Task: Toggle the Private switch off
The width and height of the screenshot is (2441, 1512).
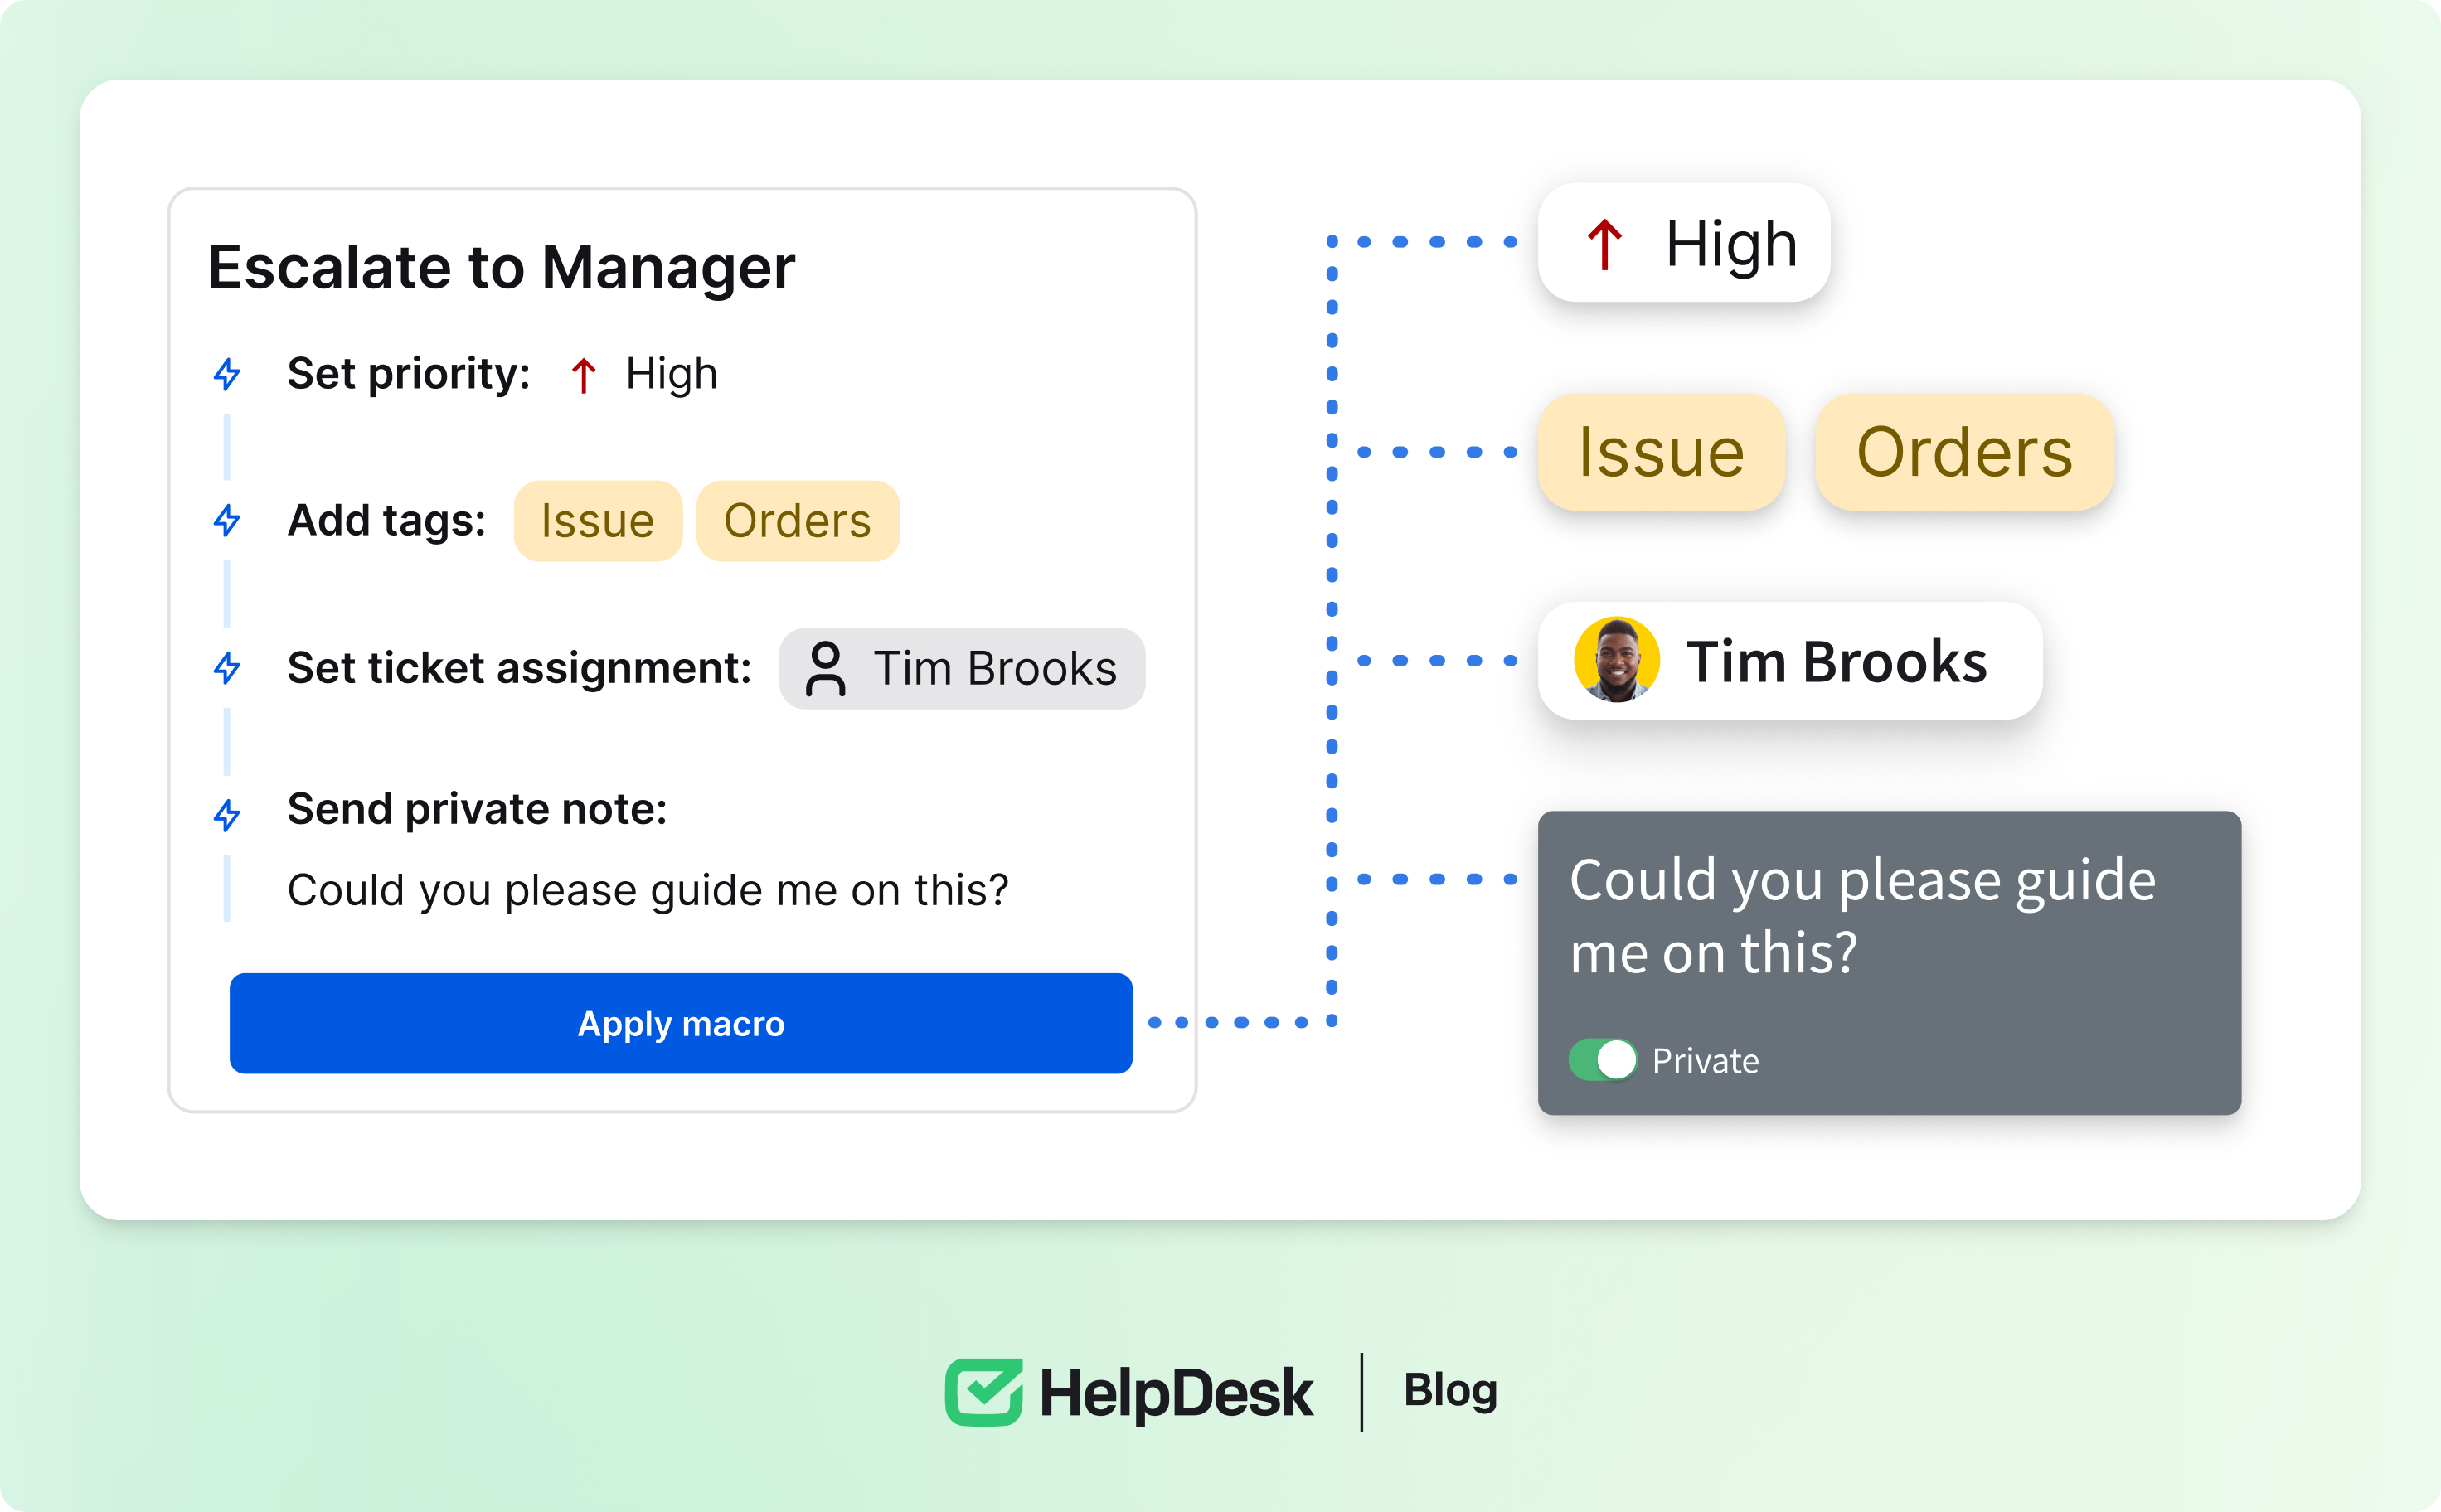Action: [1602, 1059]
